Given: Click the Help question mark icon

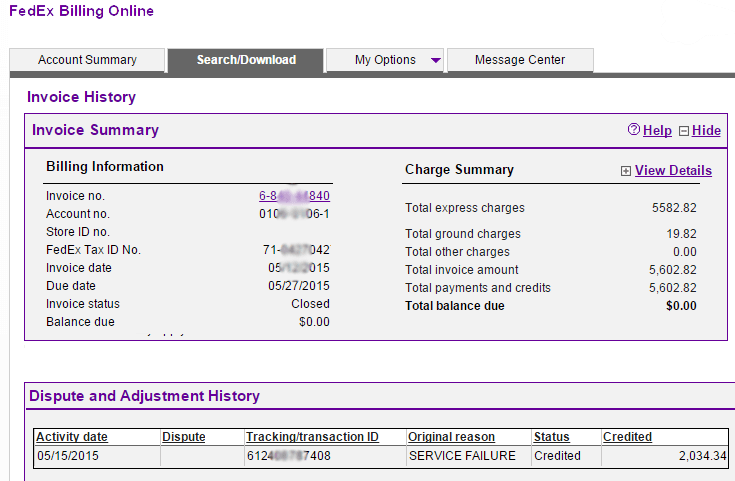Looking at the screenshot, I should pos(633,130).
